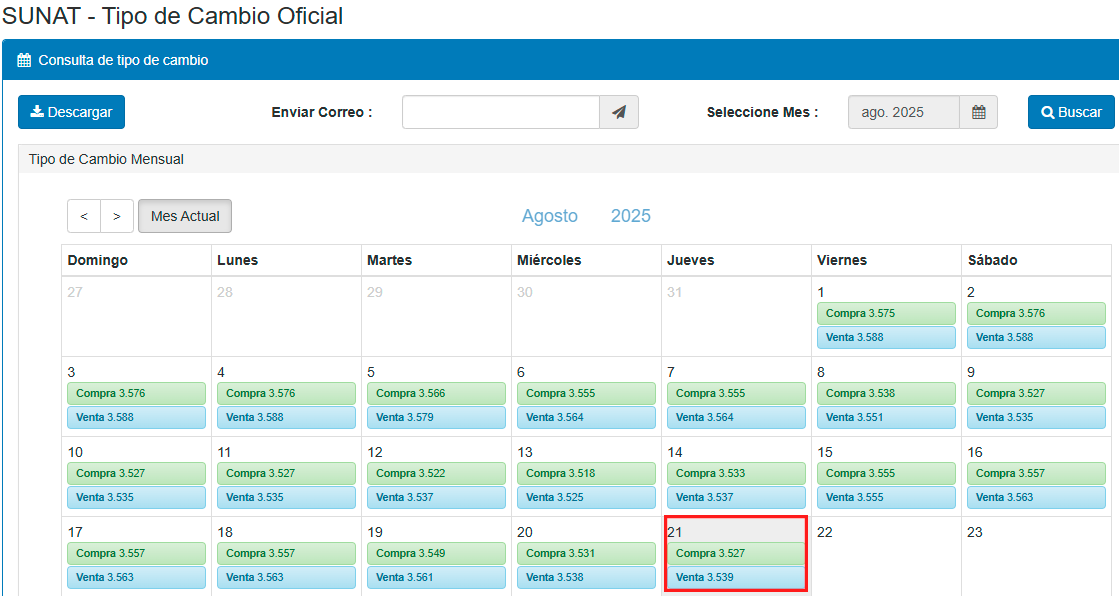Select Venta 3.537 on August 12
Image resolution: width=1119 pixels, height=596 pixels.
coord(436,497)
